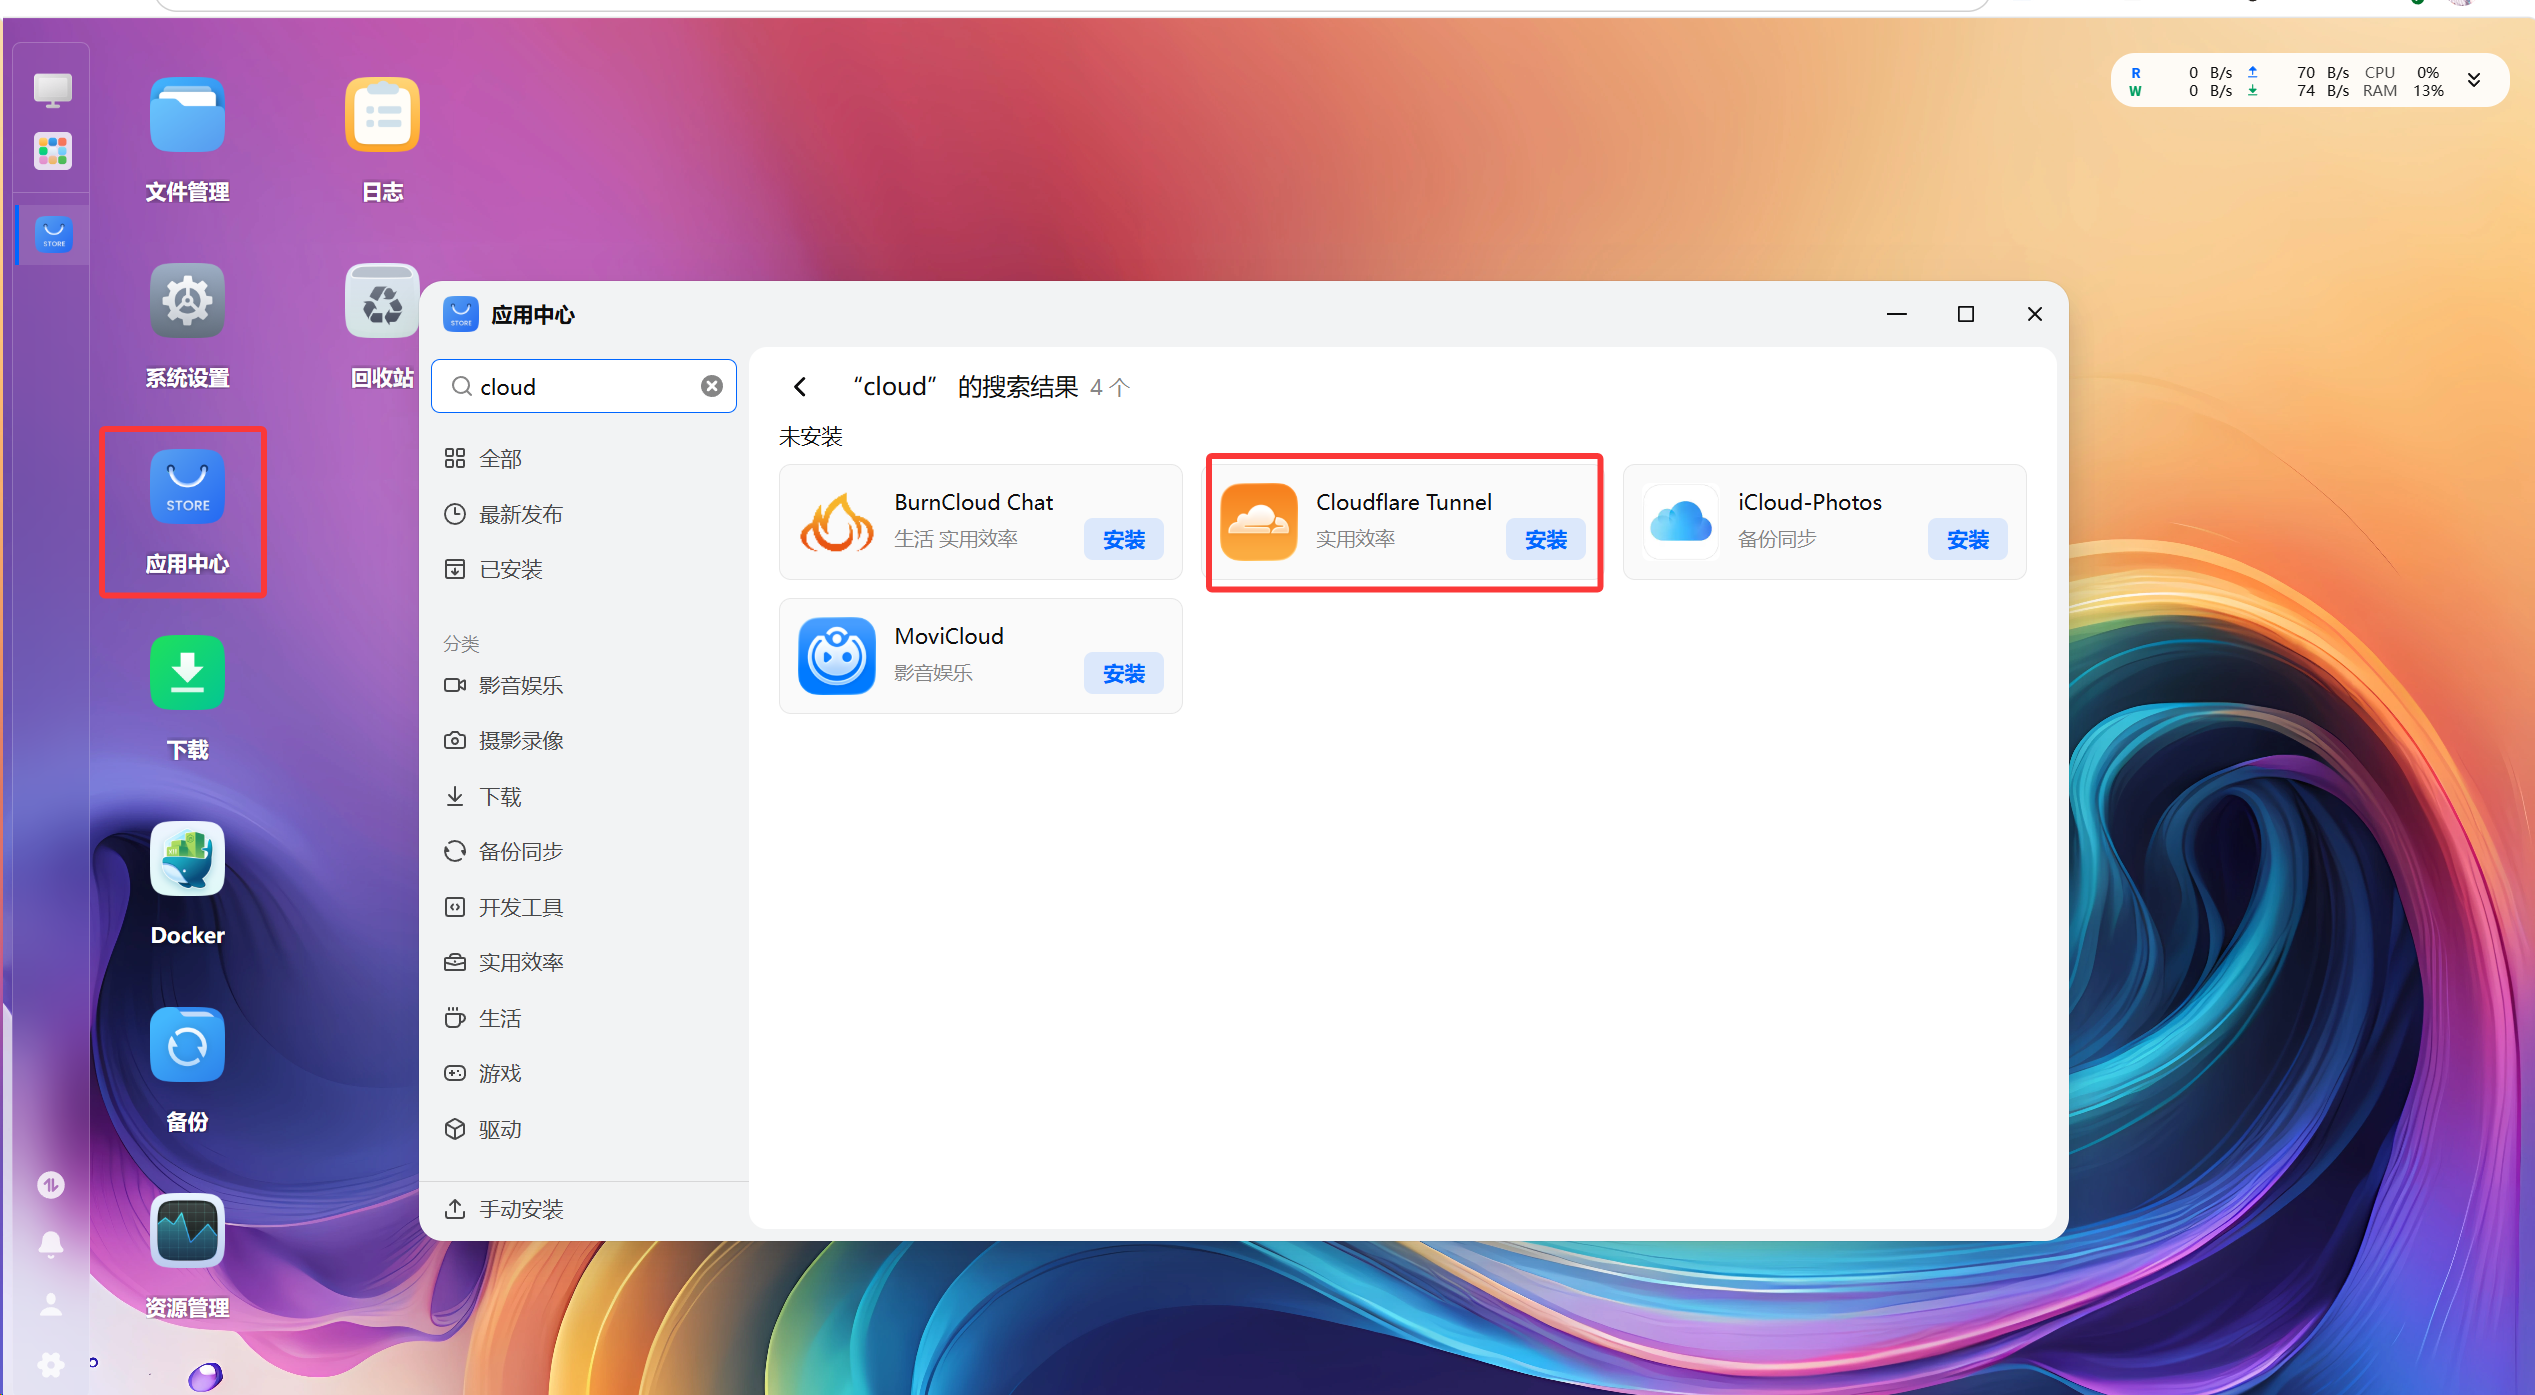Open 系统设置 system settings icon
Image resolution: width=2535 pixels, height=1395 pixels.
187,302
